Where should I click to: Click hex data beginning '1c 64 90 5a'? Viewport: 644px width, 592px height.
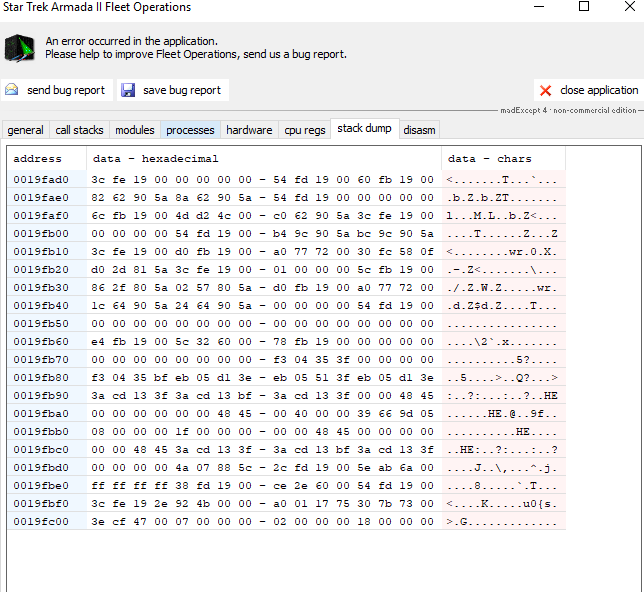[x=262, y=306]
